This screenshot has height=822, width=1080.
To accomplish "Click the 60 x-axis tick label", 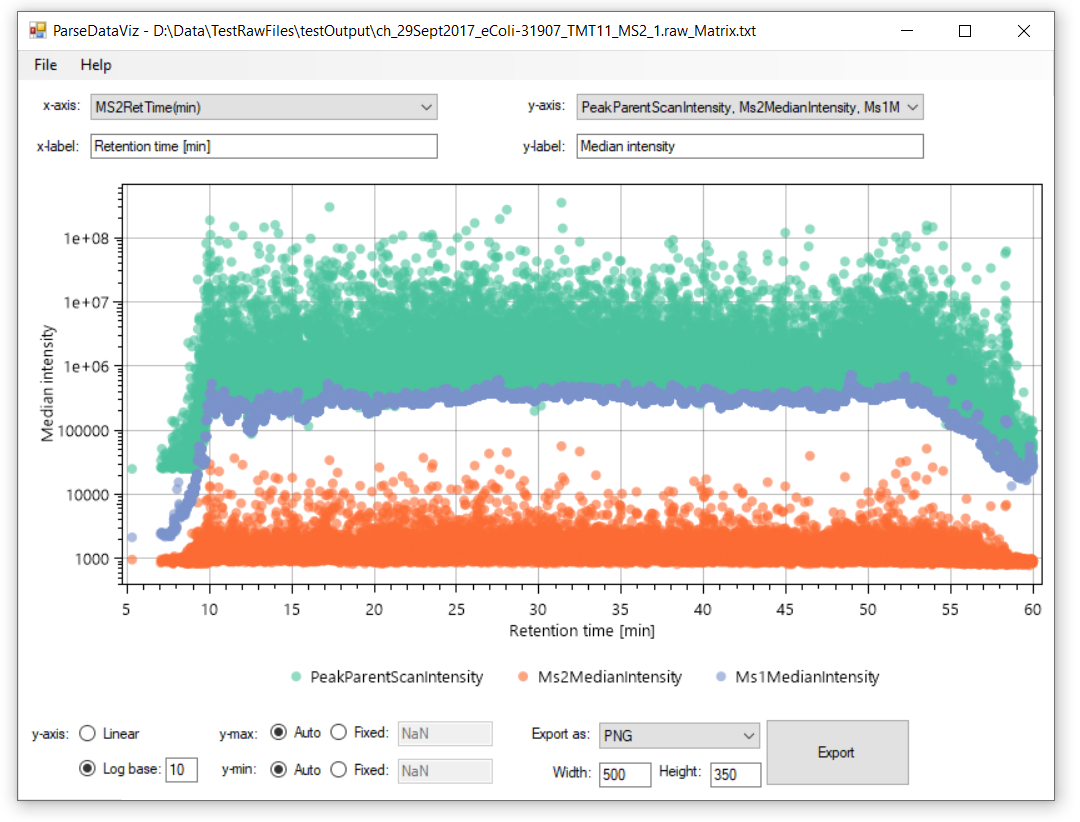I will [1032, 610].
